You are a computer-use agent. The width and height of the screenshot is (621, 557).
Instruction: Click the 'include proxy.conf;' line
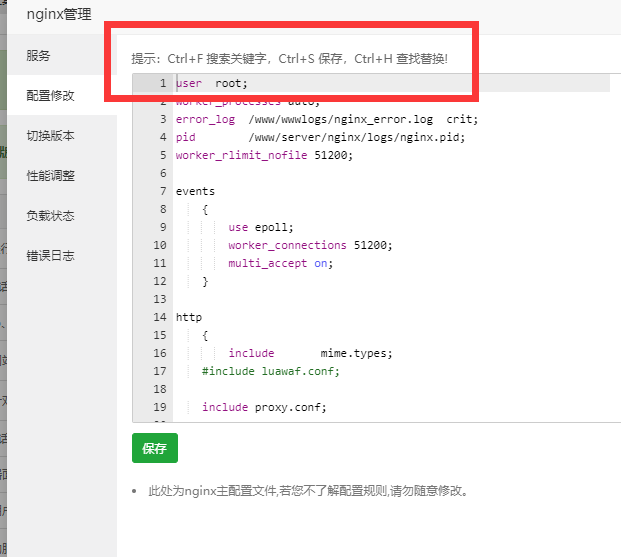coord(264,407)
